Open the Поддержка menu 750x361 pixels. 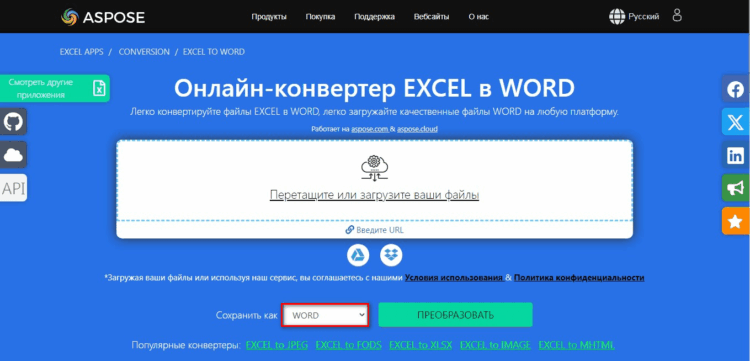(x=375, y=17)
